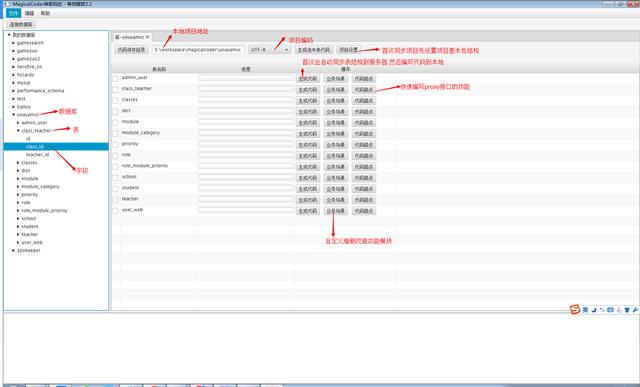Check the priority table checkbox
This screenshot has height=387, width=640.
pos(116,145)
